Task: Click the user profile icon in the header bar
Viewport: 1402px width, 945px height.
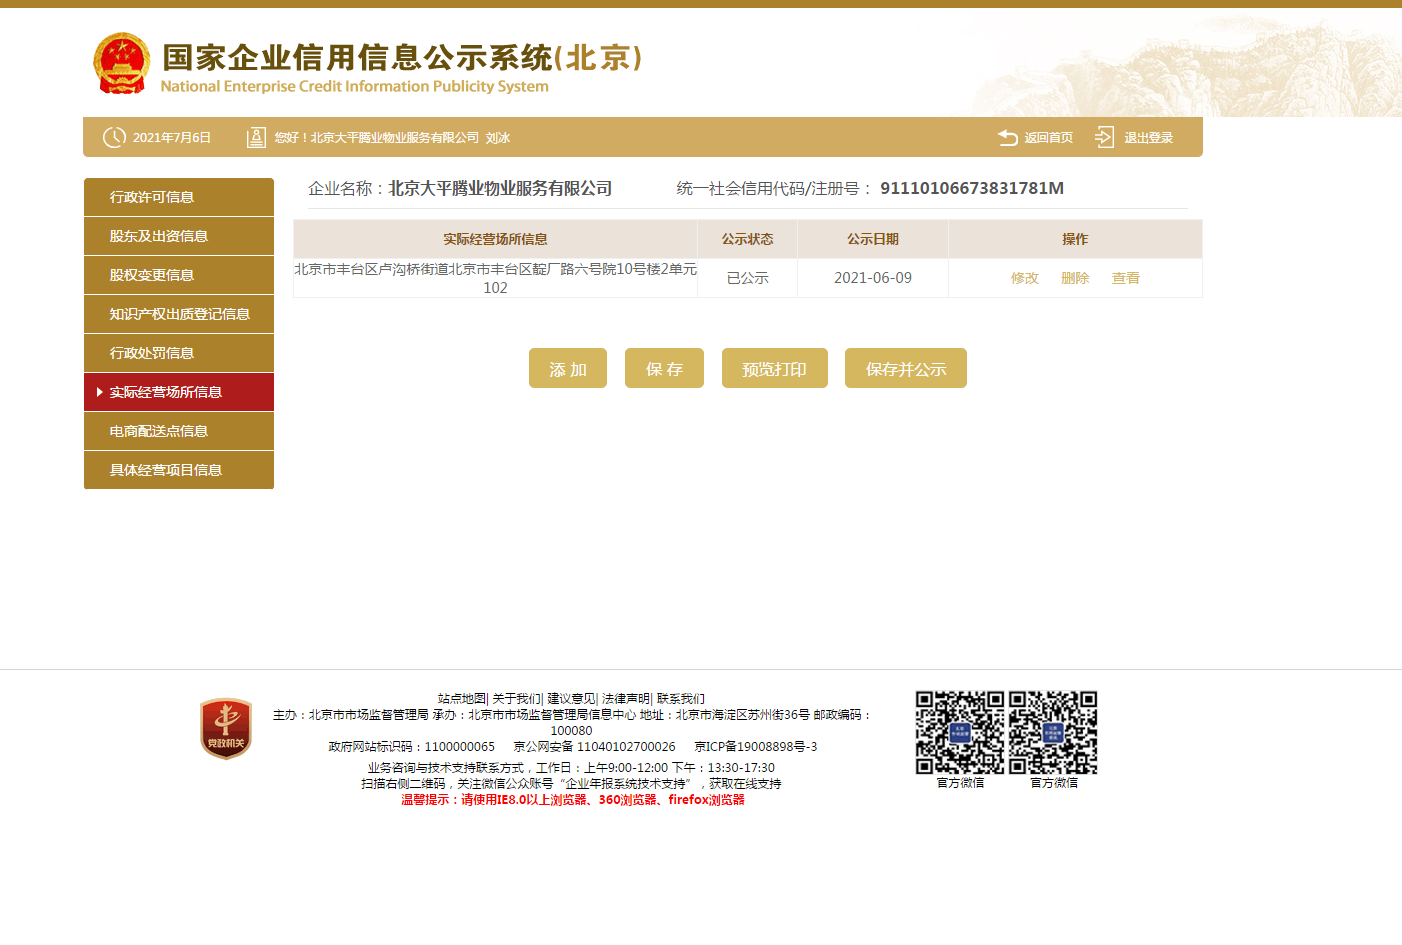Action: coord(256,137)
